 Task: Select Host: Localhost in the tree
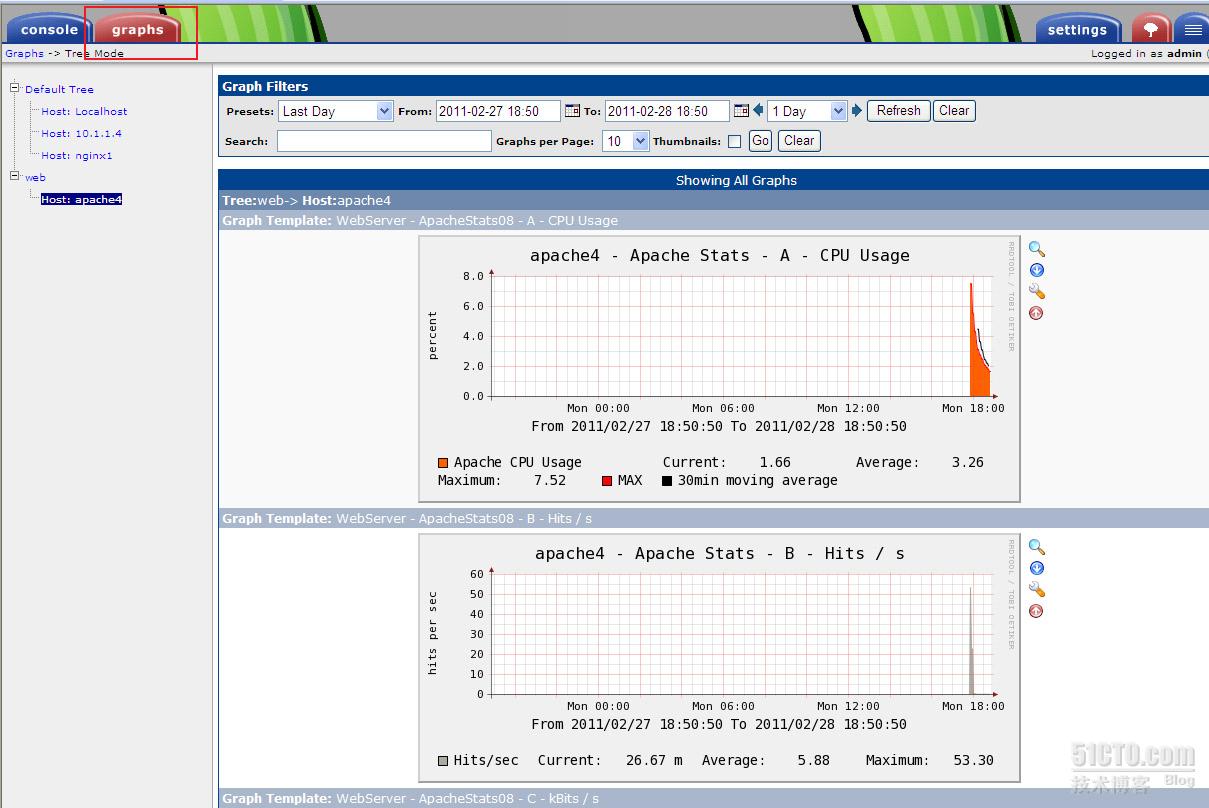click(x=84, y=111)
